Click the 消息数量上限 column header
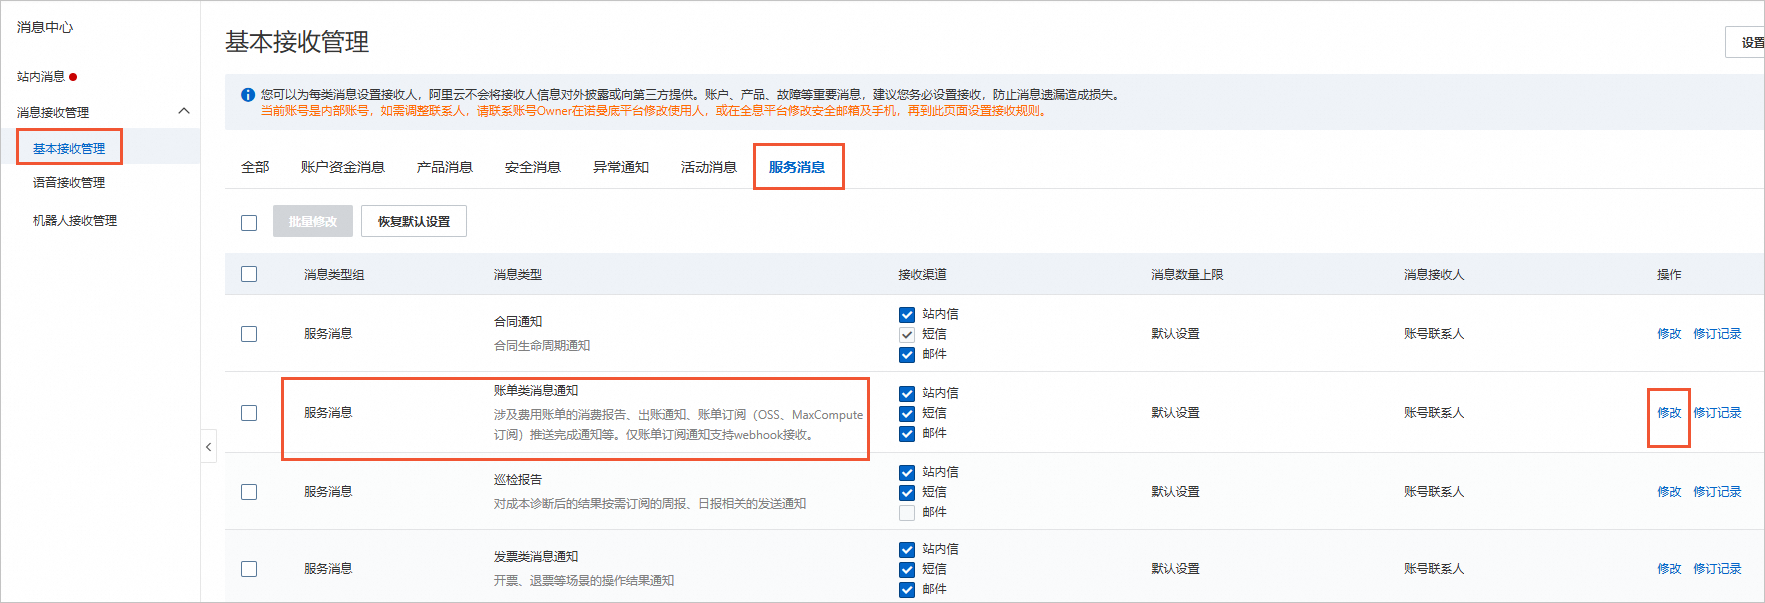 pos(1187,275)
